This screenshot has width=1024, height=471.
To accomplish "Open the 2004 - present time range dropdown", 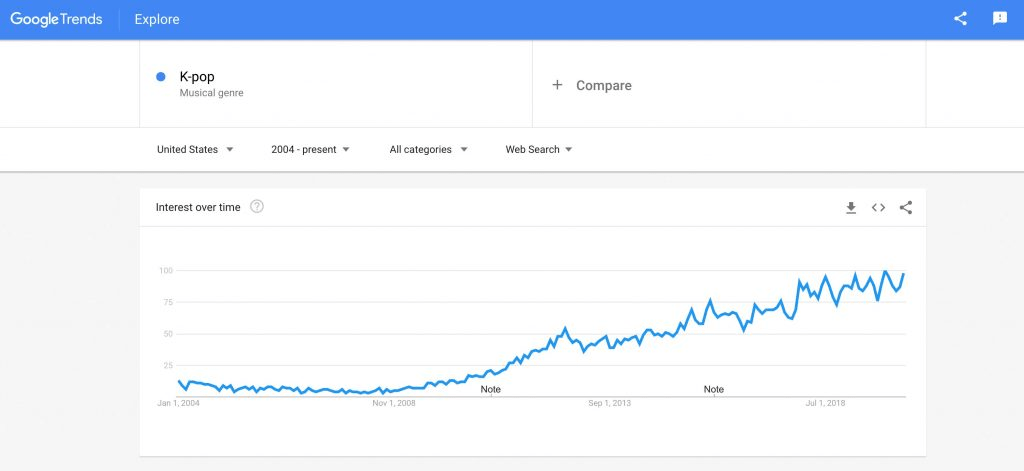I will [310, 150].
